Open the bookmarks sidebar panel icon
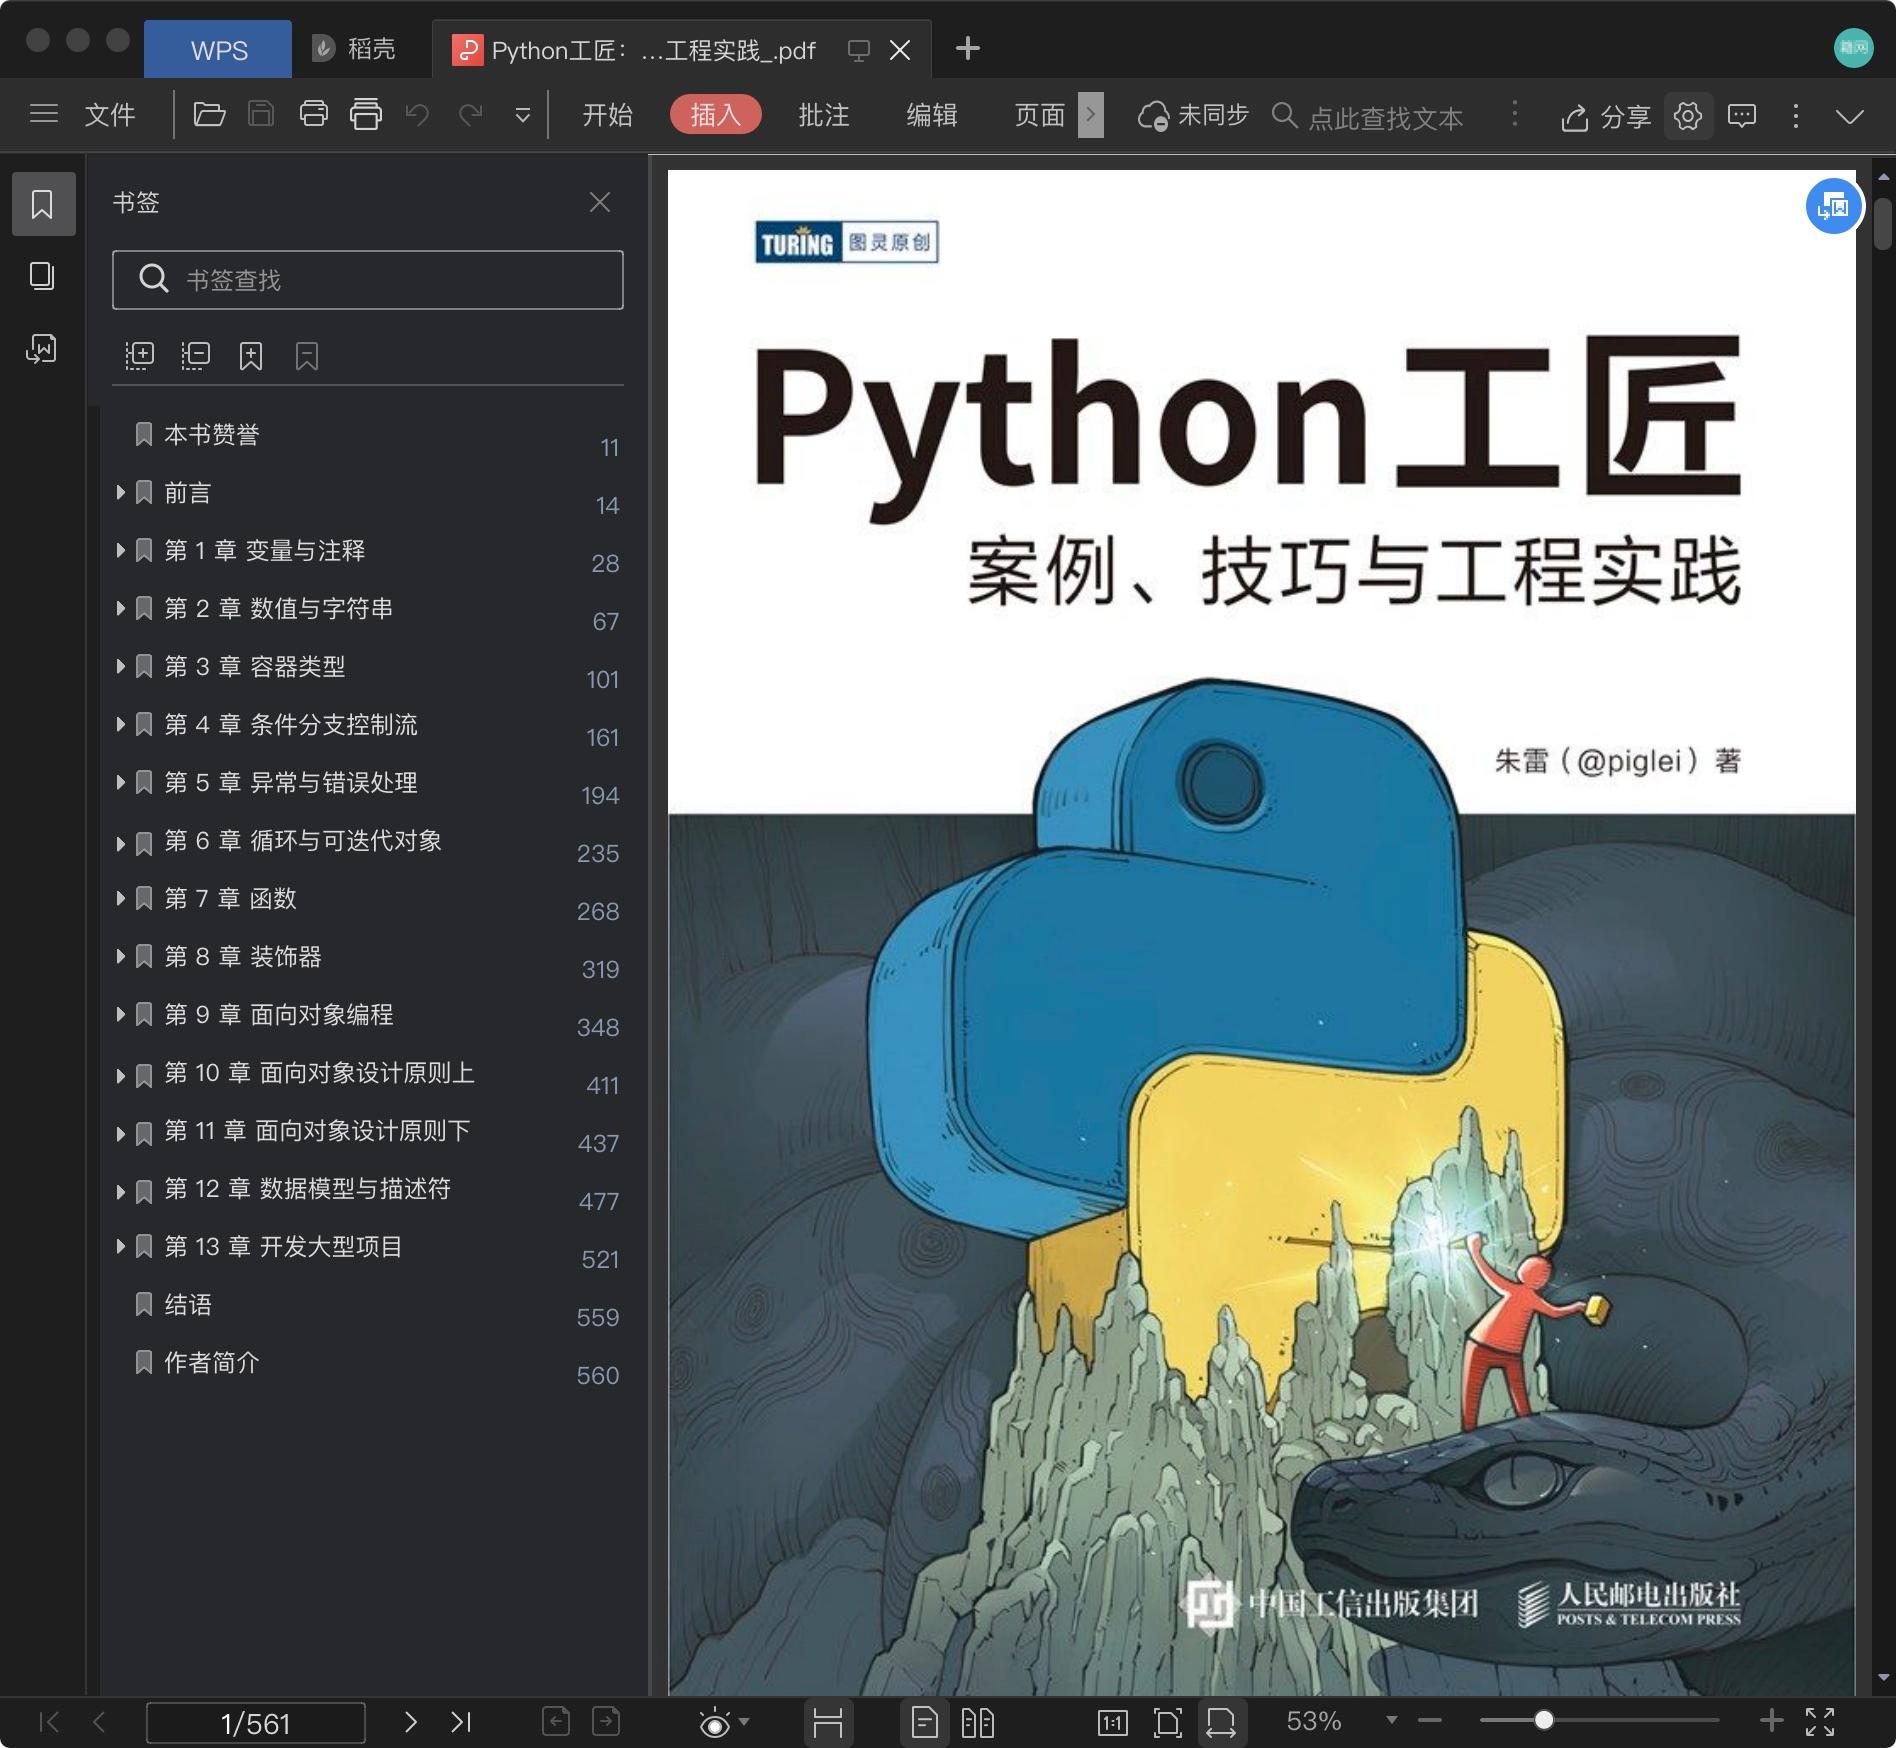Image resolution: width=1896 pixels, height=1748 pixels. (43, 204)
